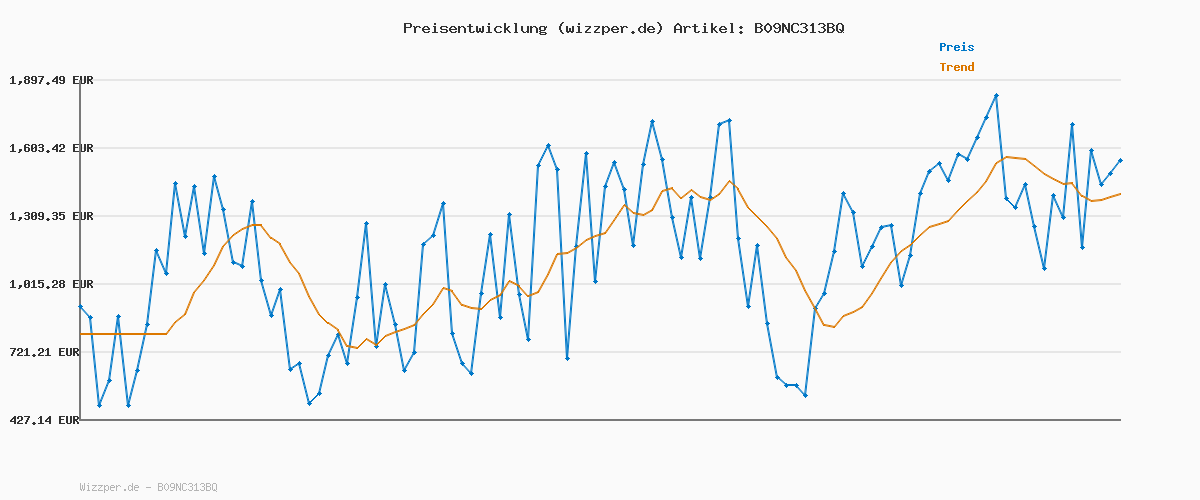Select the last data point of the Preis line
The height and width of the screenshot is (500, 1200).
pos(1120,160)
